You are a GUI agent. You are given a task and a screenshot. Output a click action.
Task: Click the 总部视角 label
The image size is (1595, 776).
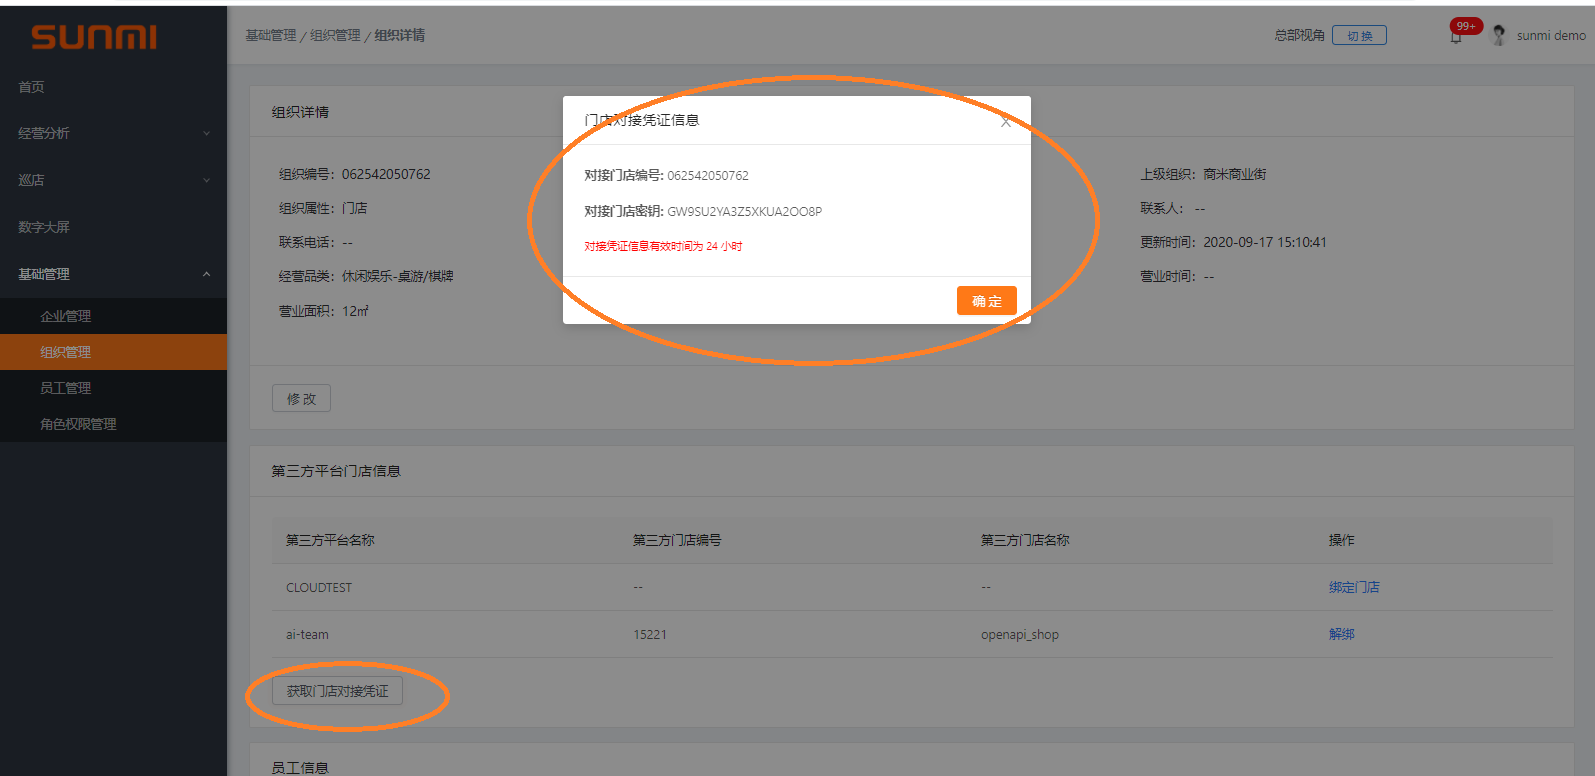click(x=1299, y=35)
